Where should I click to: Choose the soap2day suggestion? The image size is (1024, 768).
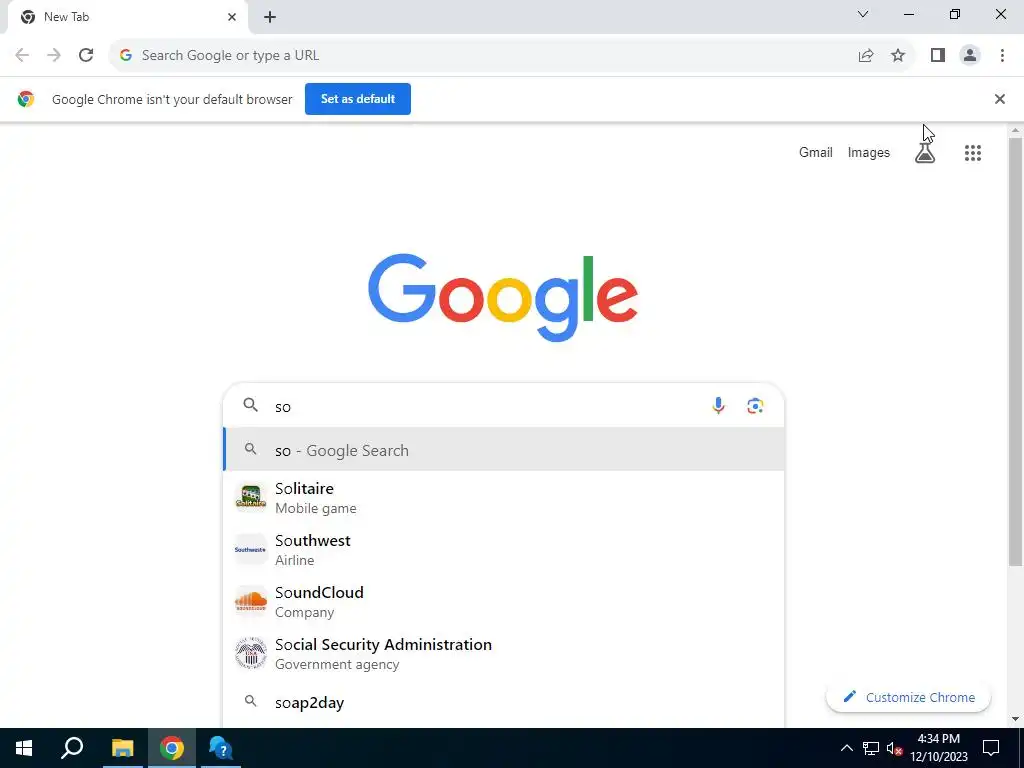pos(504,703)
